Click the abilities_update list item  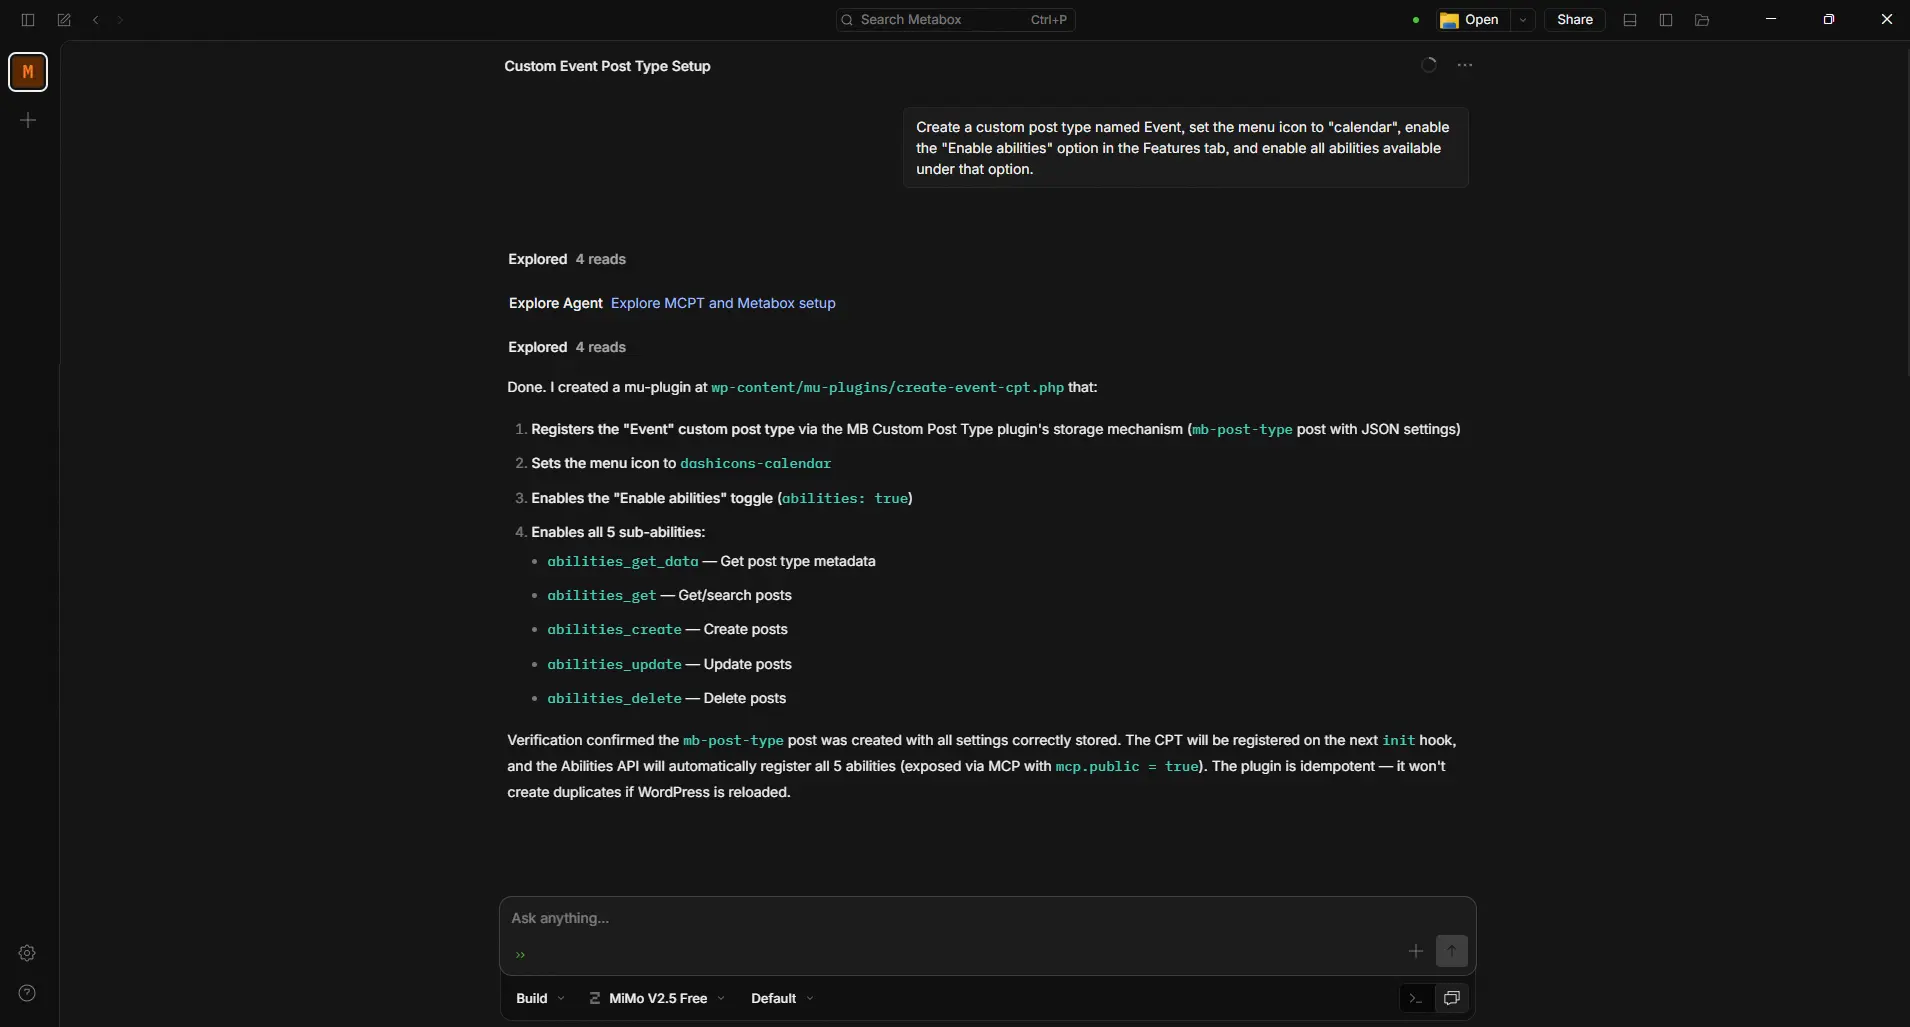tap(669, 664)
